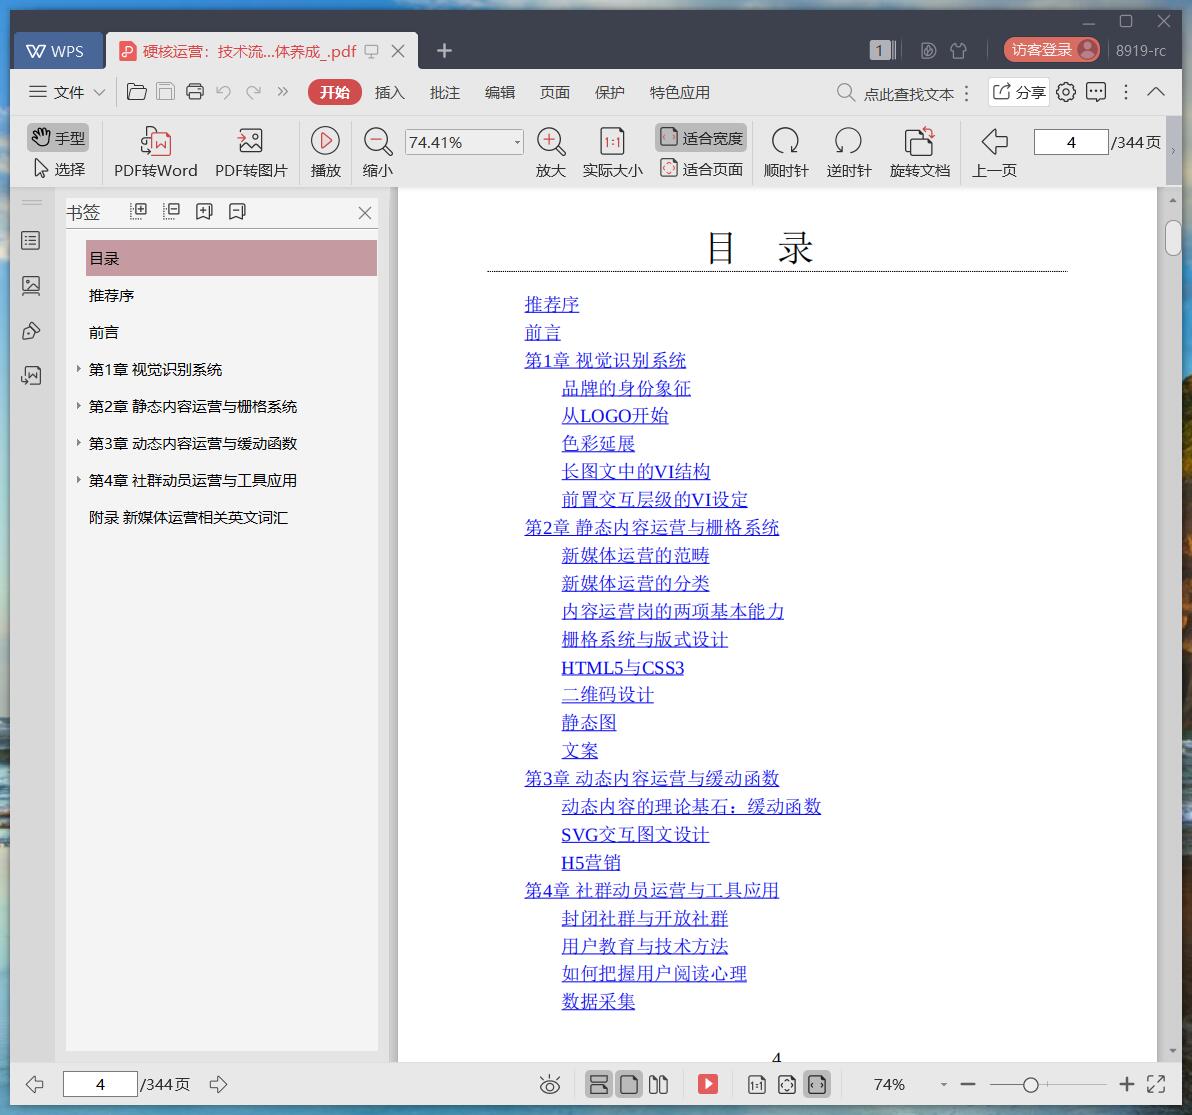Zoom out with the magnifier minus
The height and width of the screenshot is (1115, 1192).
point(377,152)
